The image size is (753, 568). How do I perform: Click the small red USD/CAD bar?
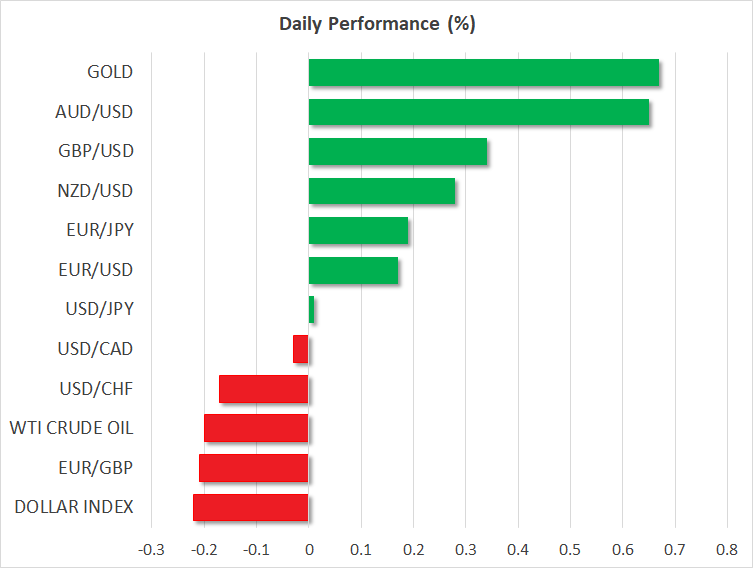[301, 349]
